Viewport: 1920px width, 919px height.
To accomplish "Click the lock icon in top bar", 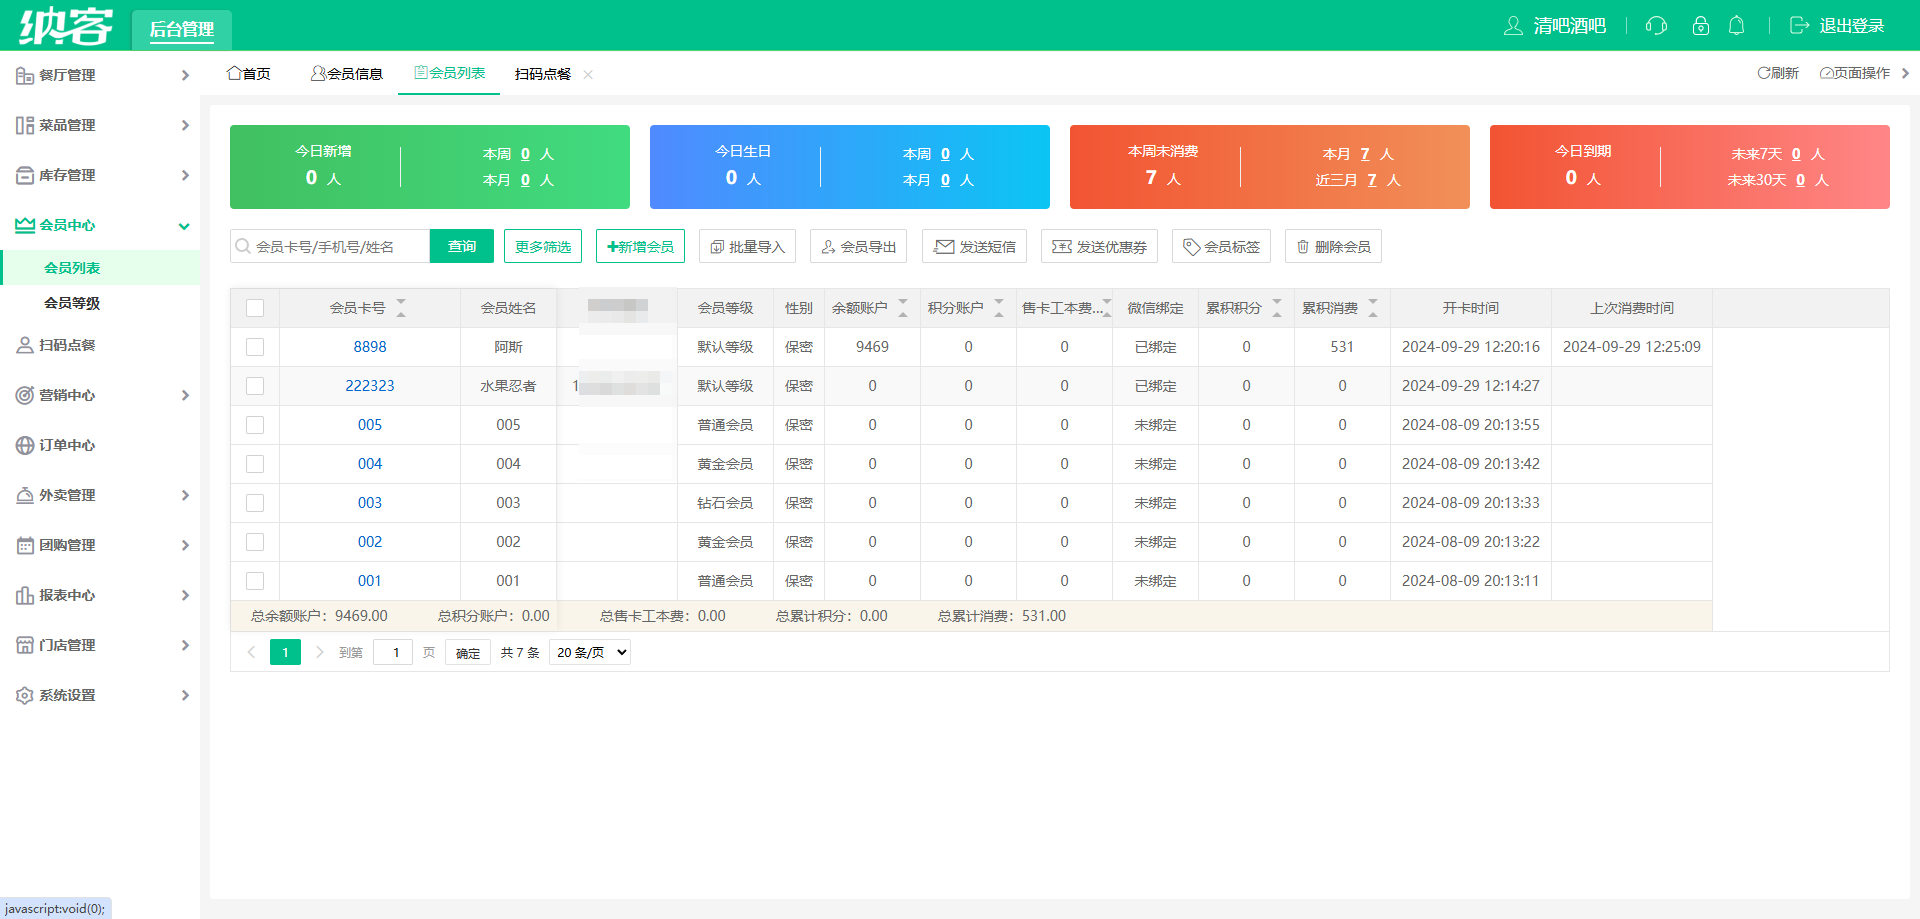I will tap(1700, 26).
